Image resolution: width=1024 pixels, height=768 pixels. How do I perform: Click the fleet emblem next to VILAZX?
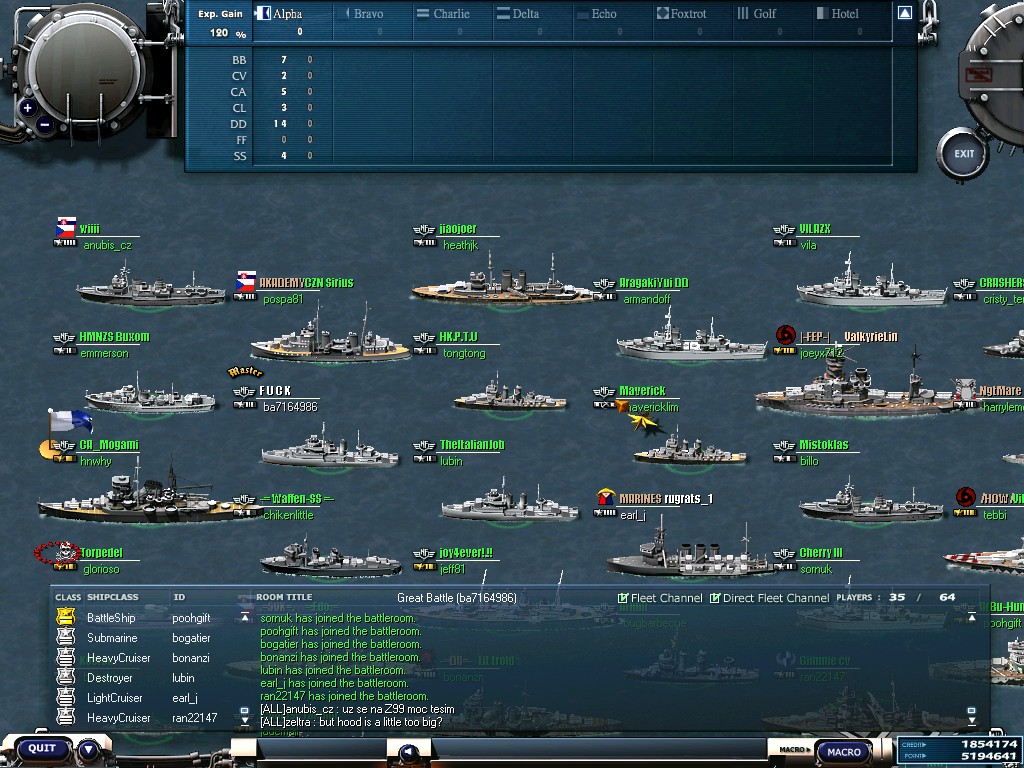(784, 229)
